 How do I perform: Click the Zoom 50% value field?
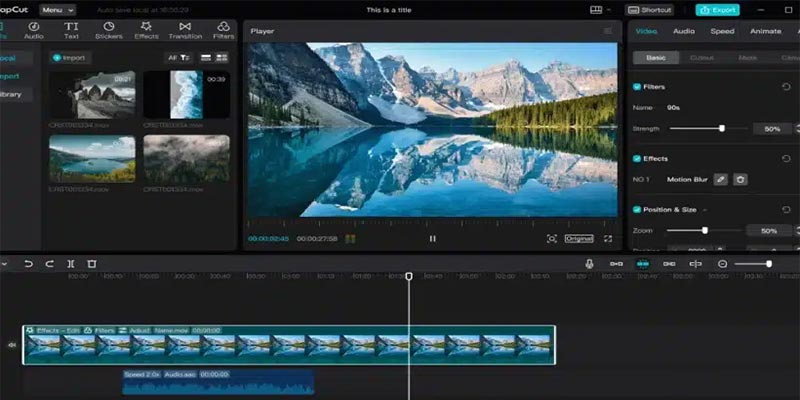[769, 231]
